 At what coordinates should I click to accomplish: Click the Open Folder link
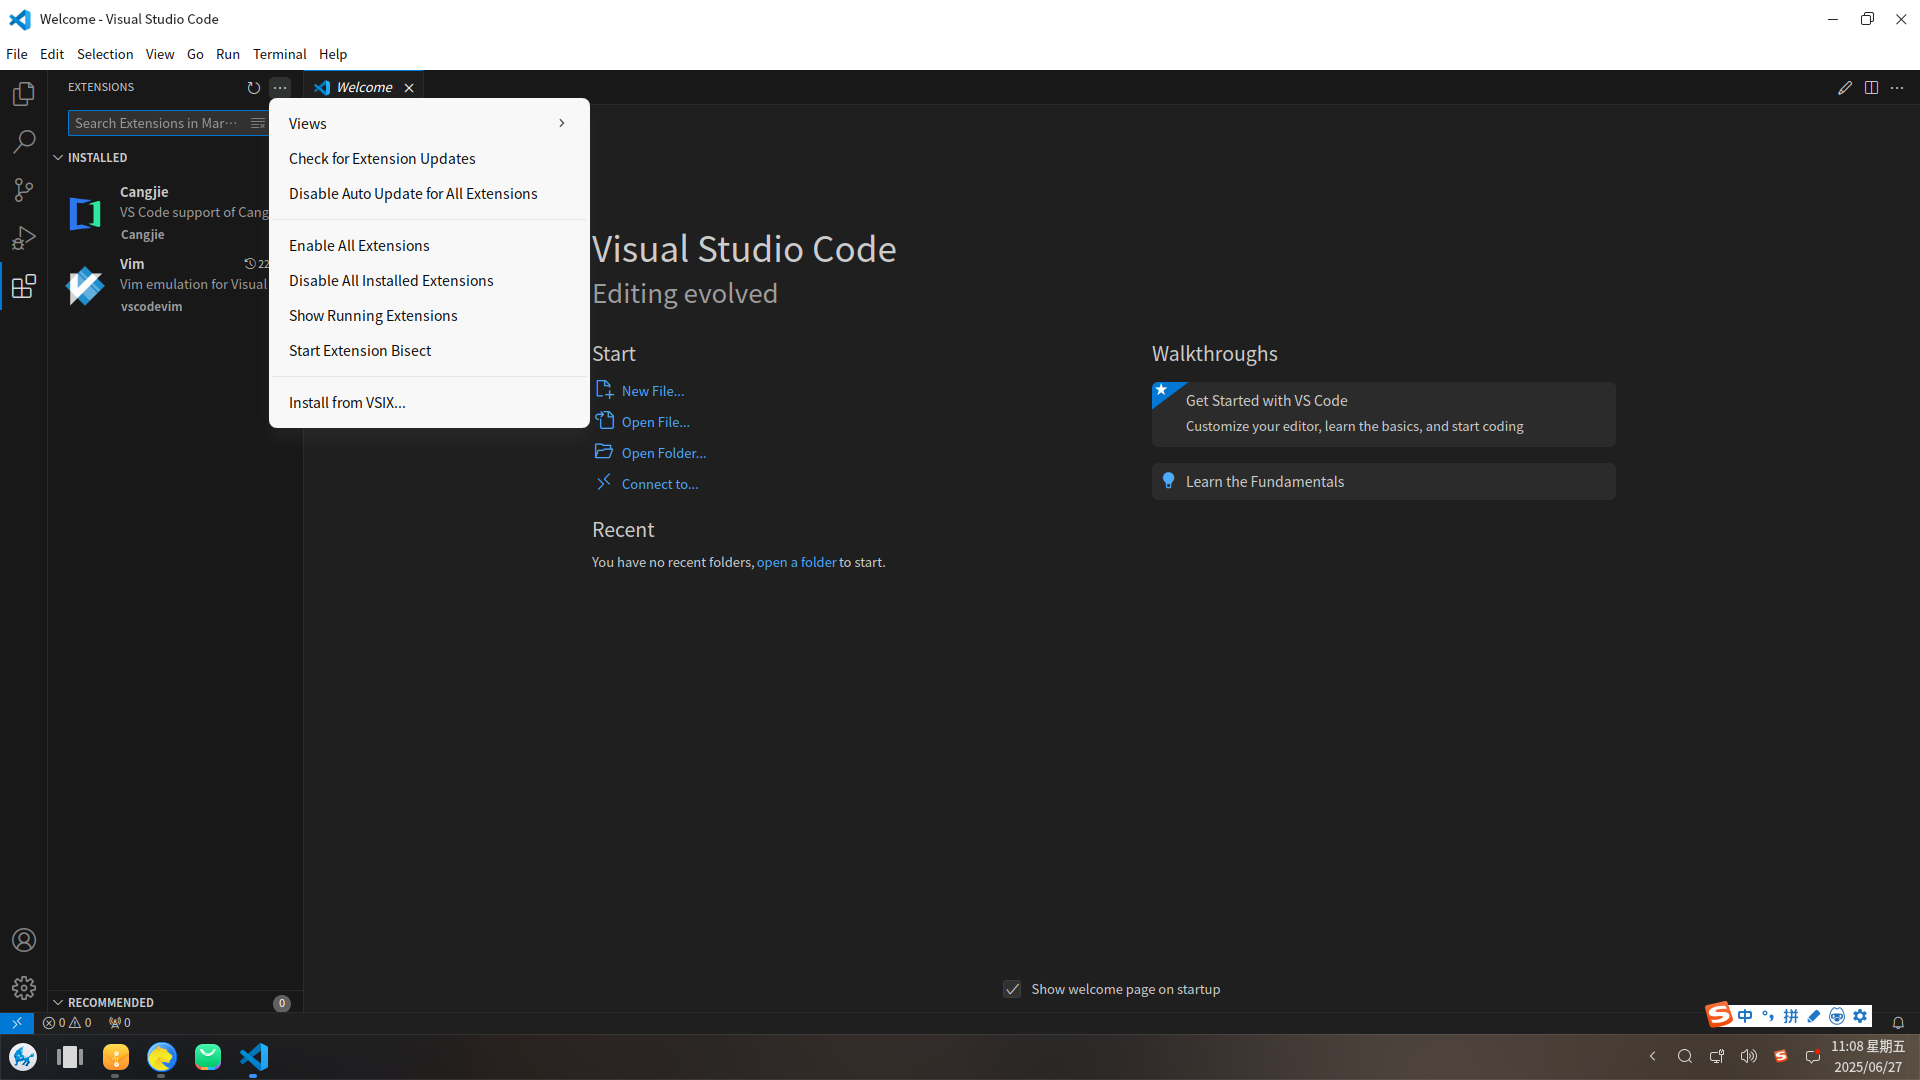[663, 453]
